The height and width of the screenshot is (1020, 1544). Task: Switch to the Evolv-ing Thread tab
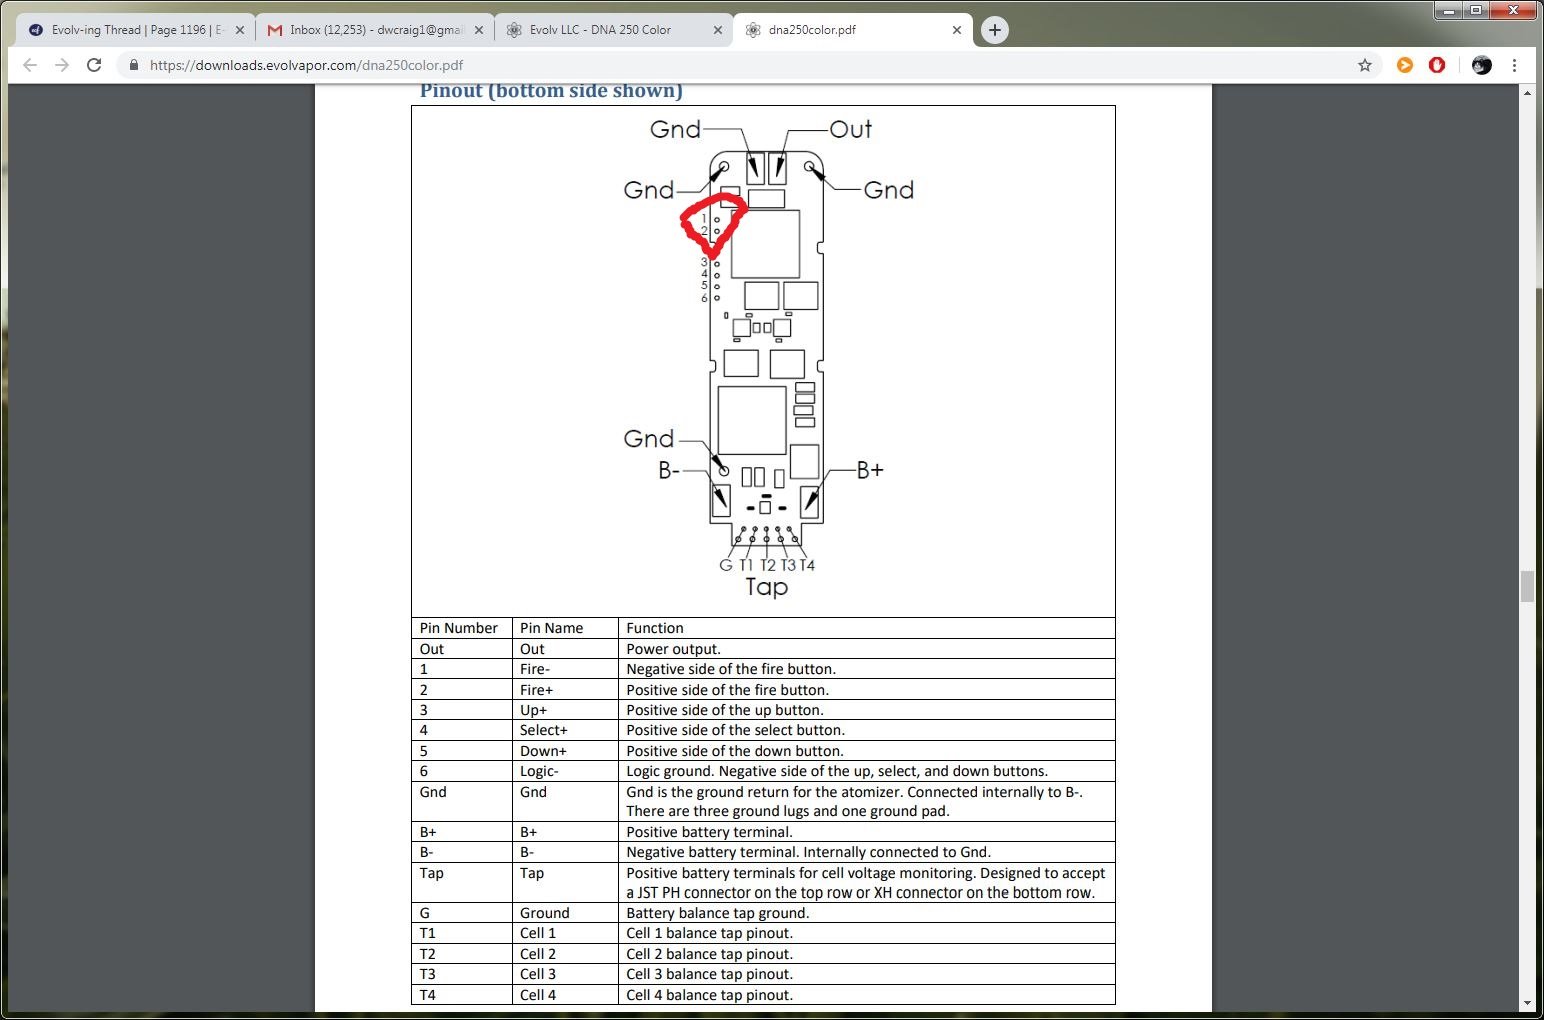coord(130,30)
